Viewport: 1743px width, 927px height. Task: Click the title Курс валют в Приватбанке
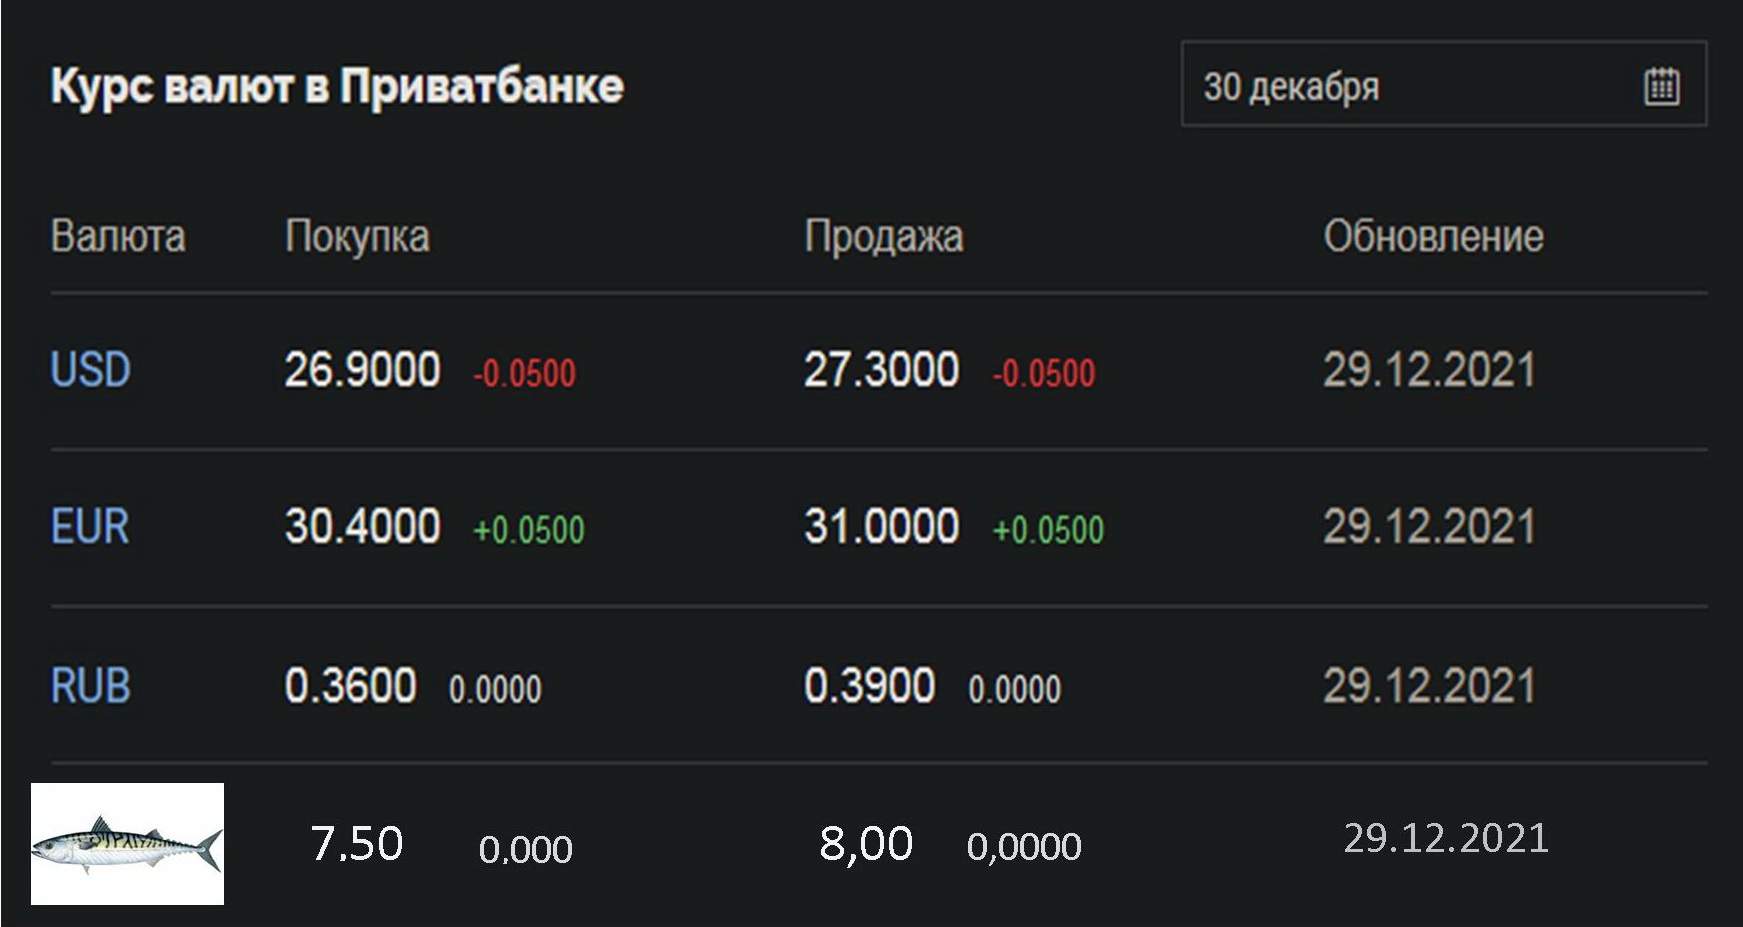coord(338,87)
